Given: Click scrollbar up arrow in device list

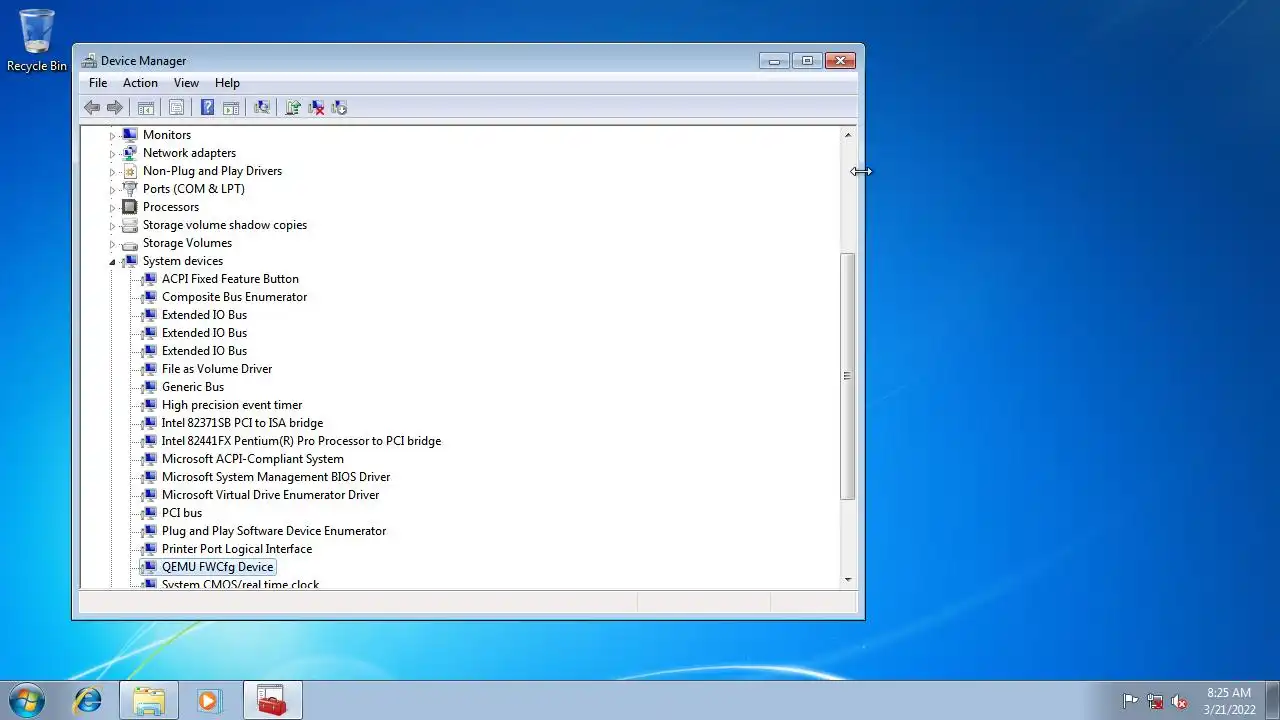Looking at the screenshot, I should tap(848, 135).
